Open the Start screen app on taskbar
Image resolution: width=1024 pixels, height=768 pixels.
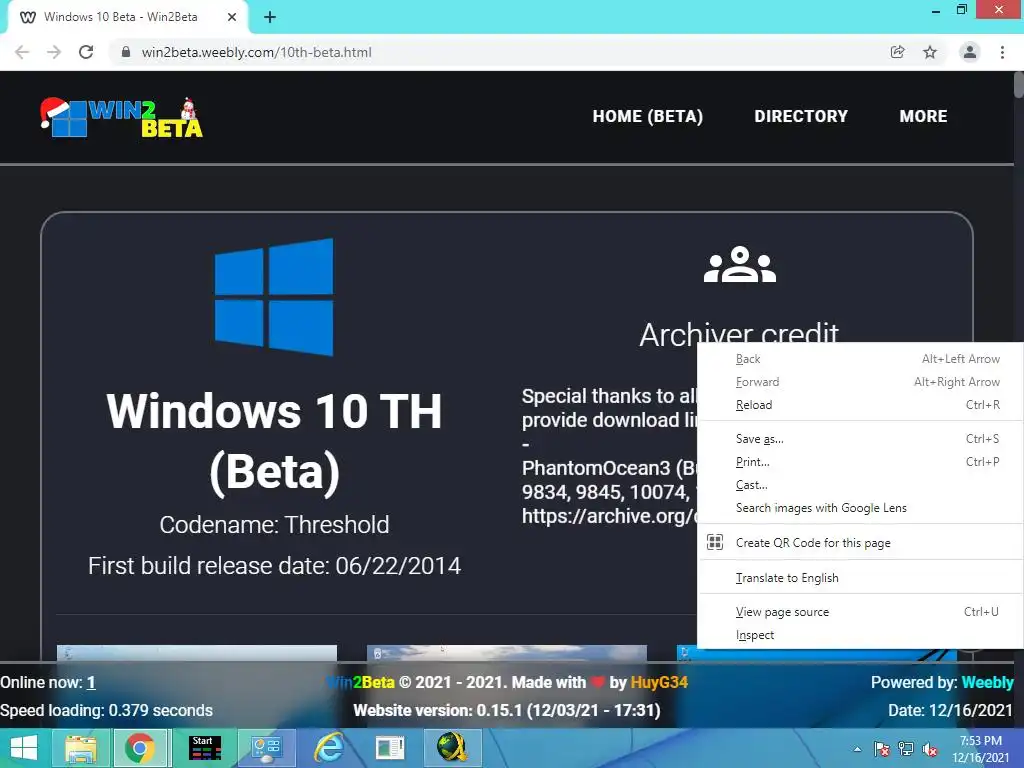coord(204,748)
